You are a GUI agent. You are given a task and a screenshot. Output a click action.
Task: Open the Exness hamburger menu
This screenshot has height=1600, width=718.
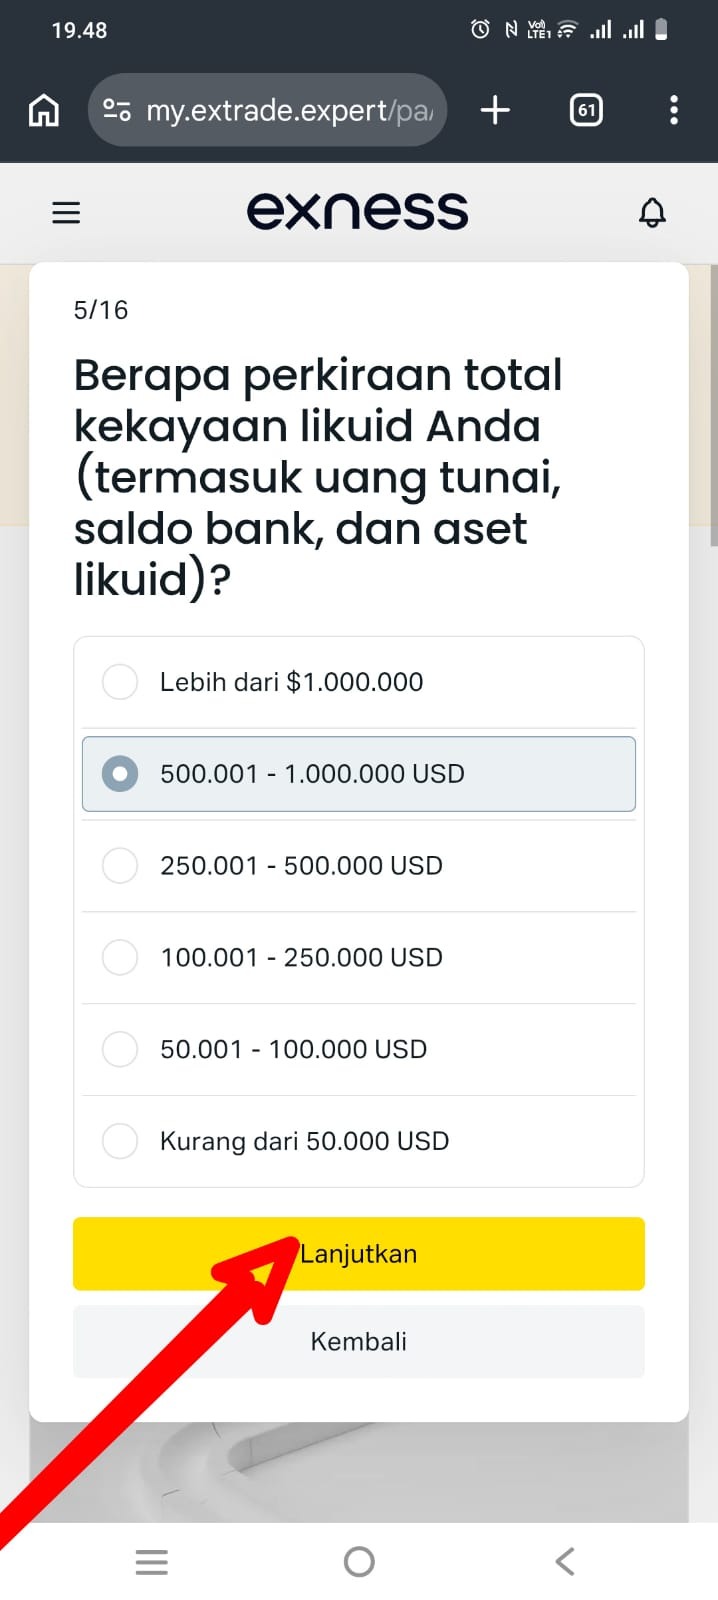(66, 212)
